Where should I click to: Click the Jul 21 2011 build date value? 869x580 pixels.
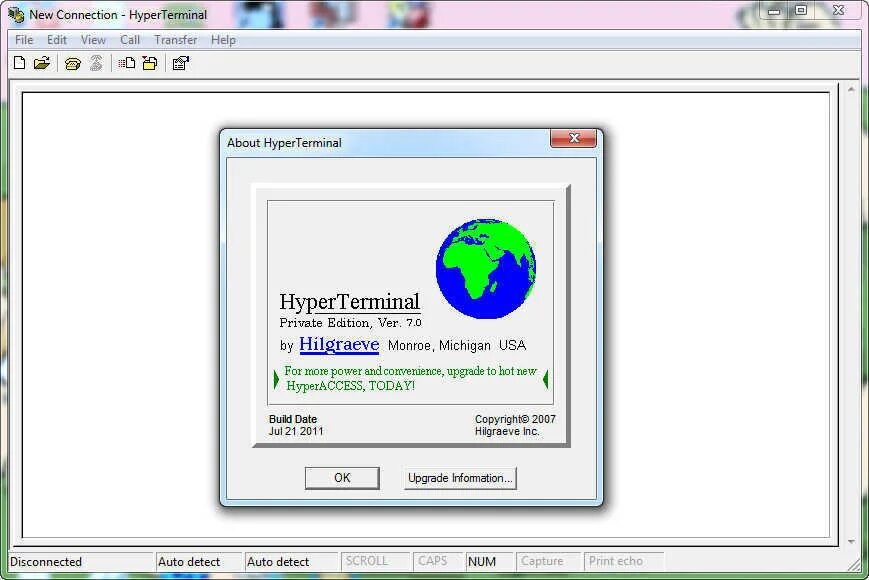(296, 431)
